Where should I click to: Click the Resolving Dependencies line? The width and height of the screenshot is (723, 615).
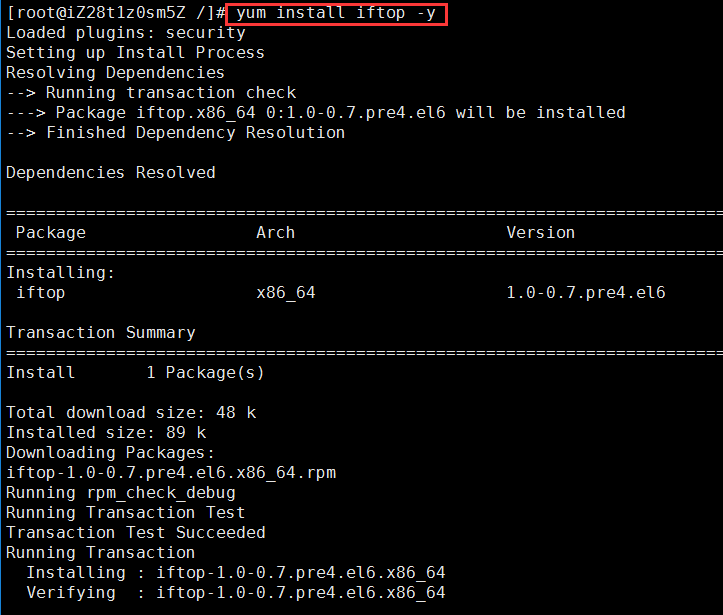(115, 73)
